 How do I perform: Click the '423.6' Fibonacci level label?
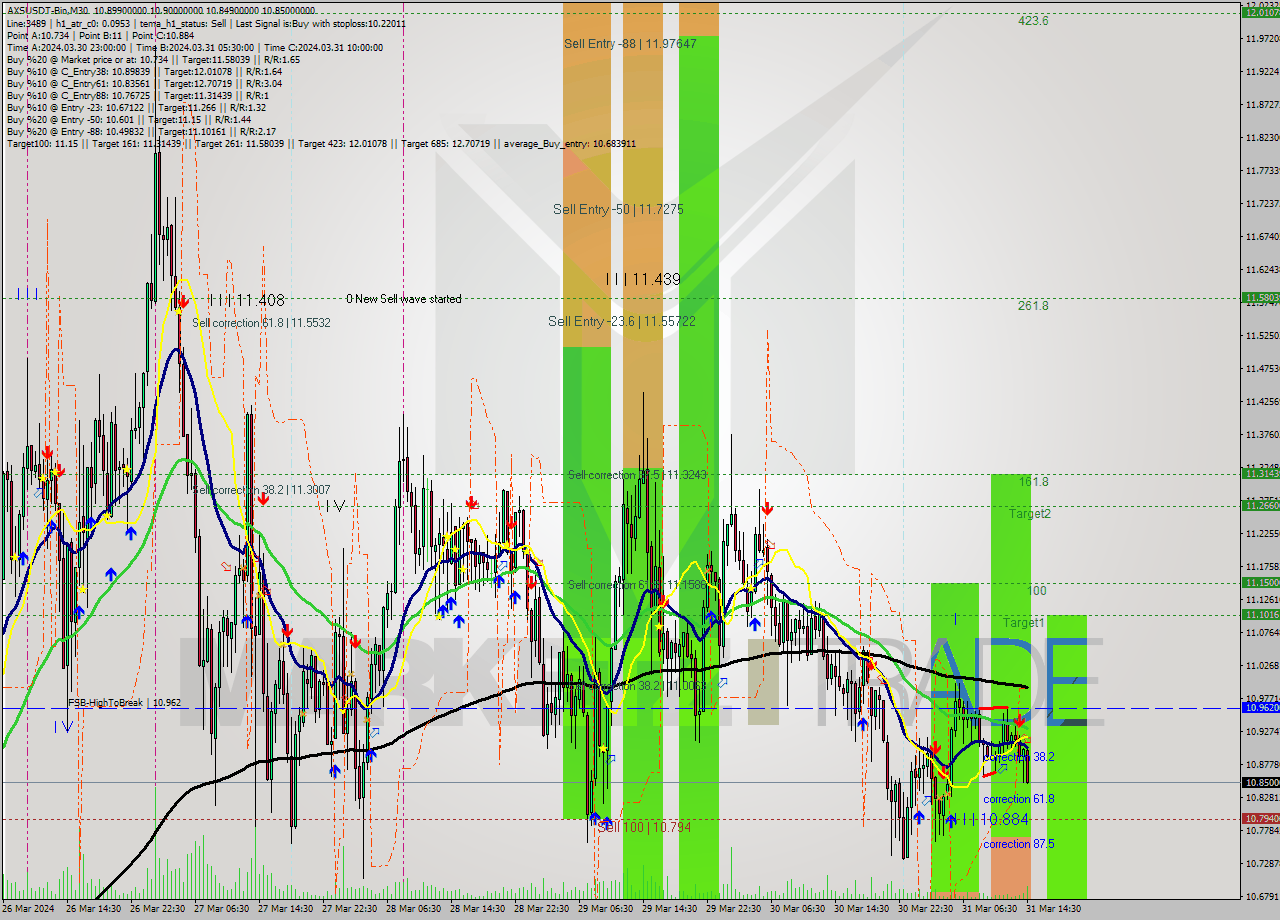[x=1033, y=20]
